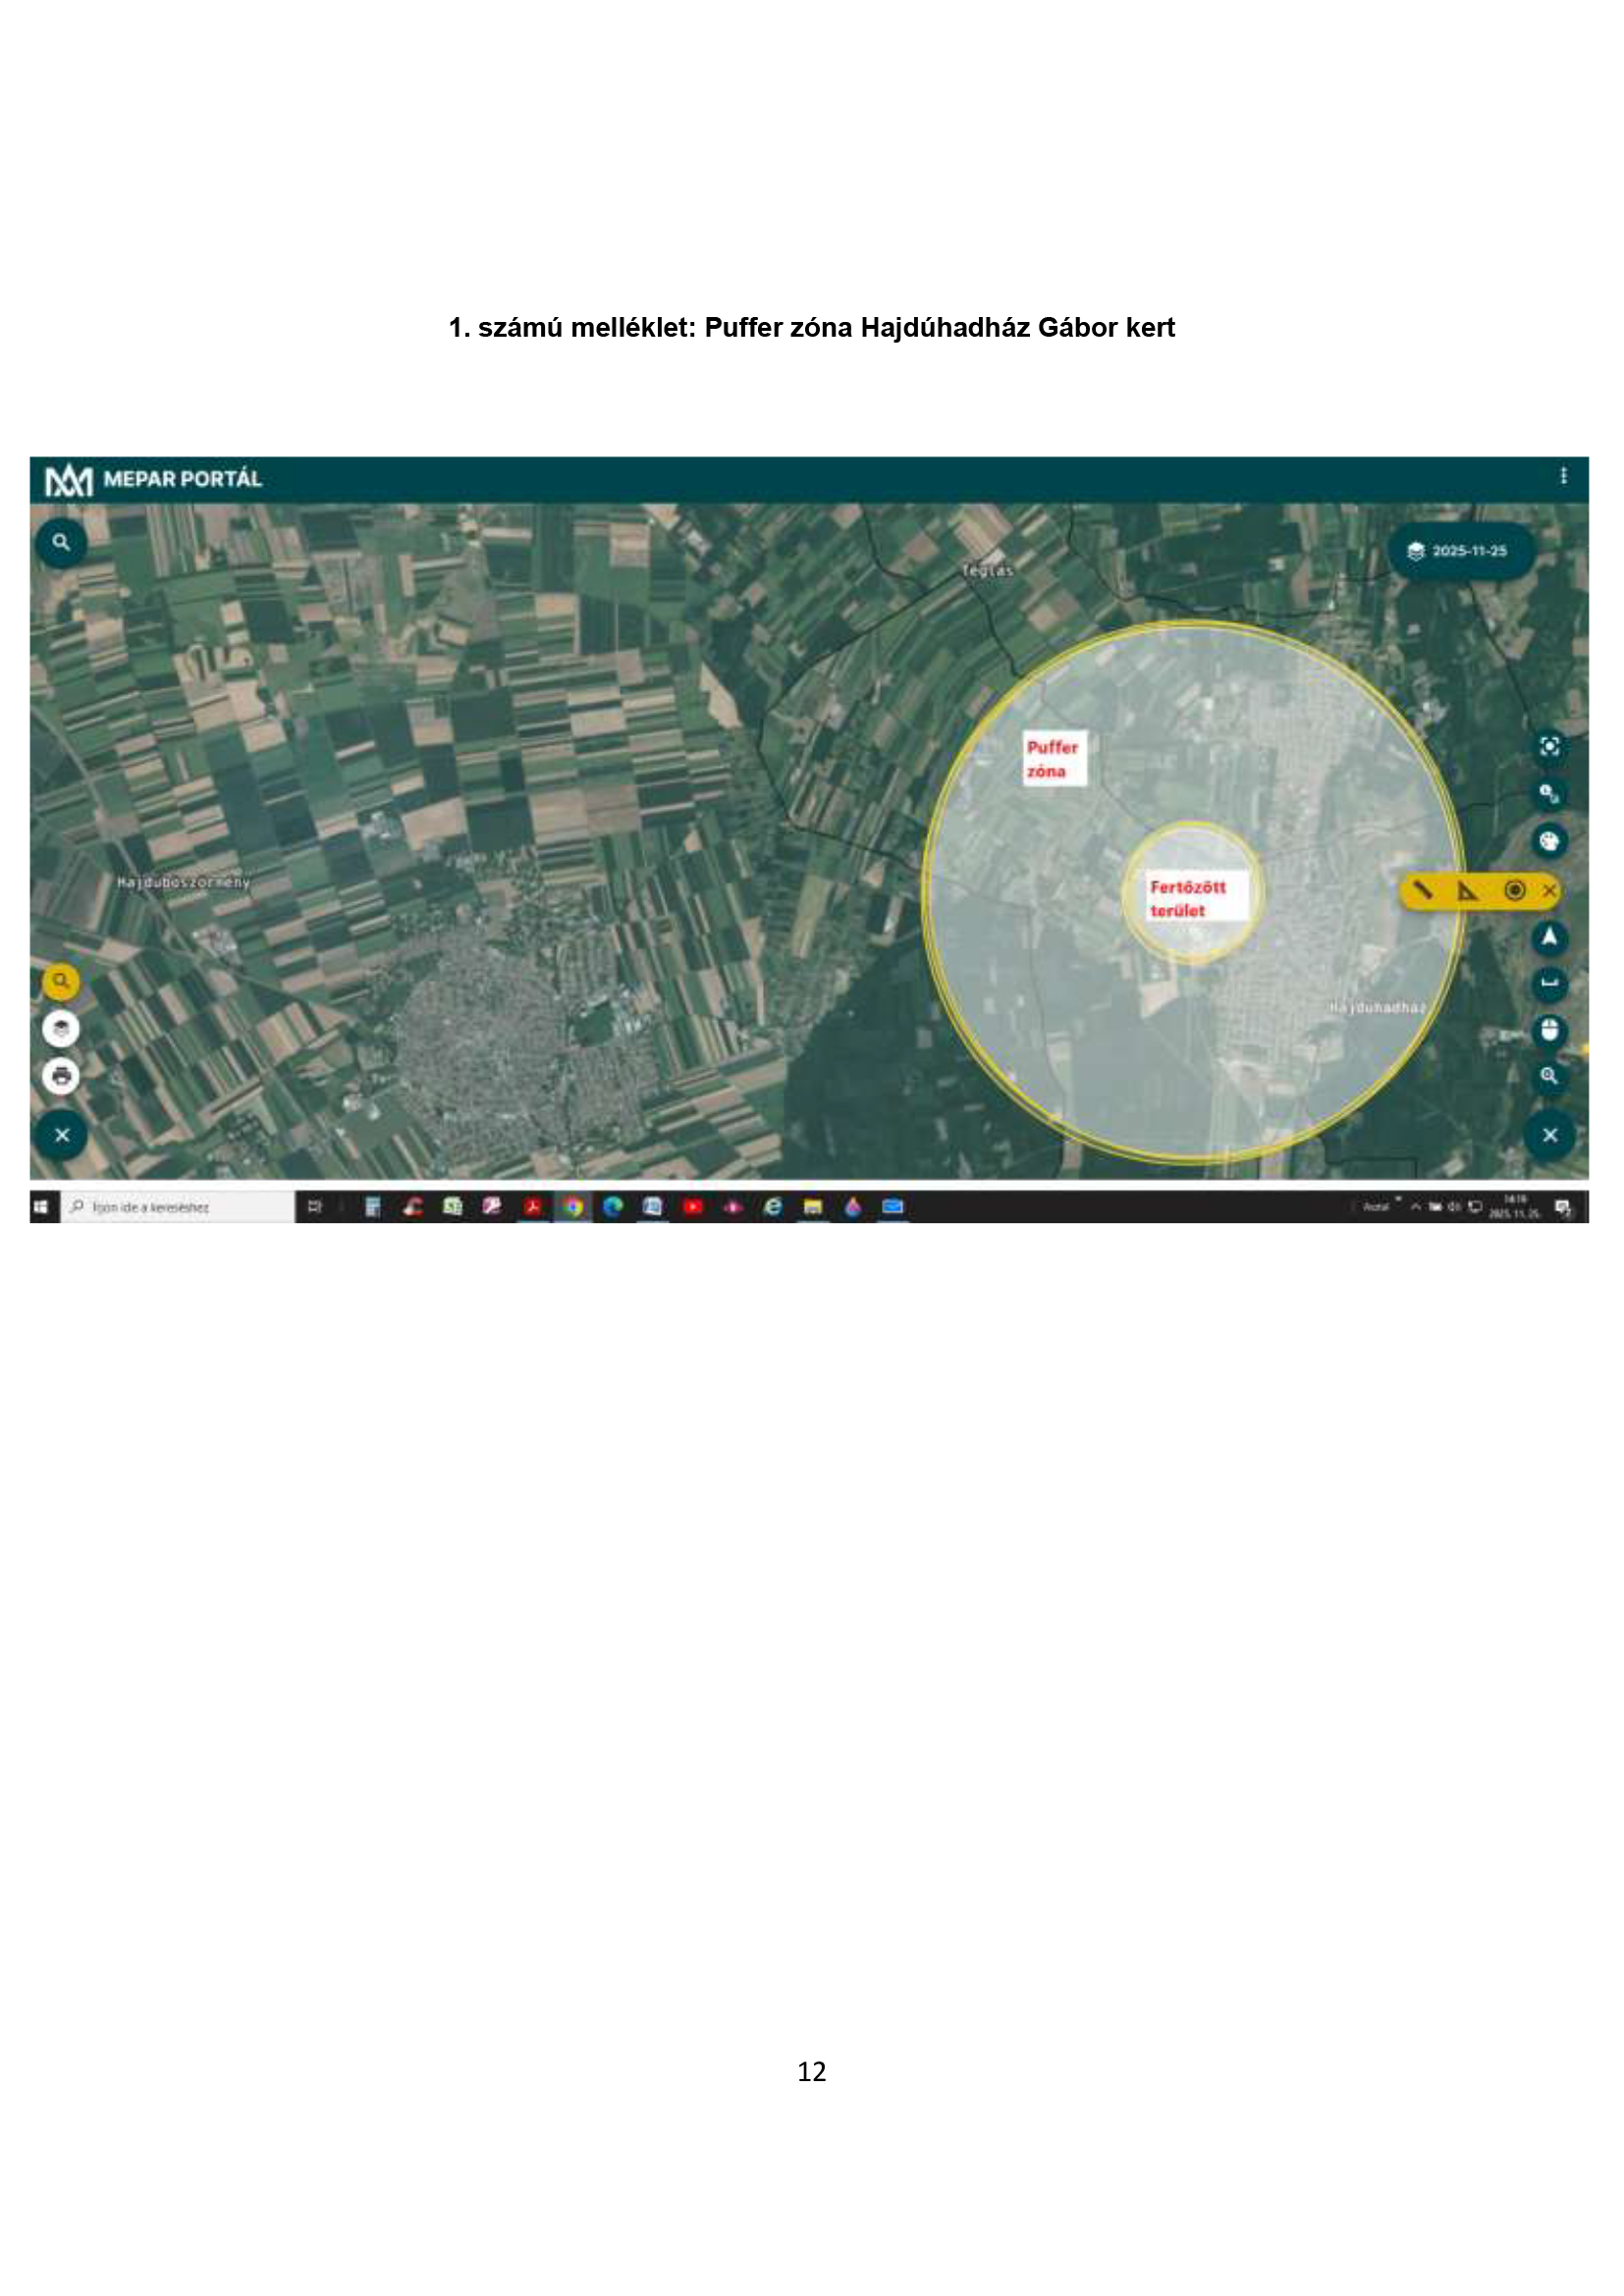This screenshot has height=2296, width=1624.
Task: Click the north arrow navigation icon
Action: (1549, 937)
